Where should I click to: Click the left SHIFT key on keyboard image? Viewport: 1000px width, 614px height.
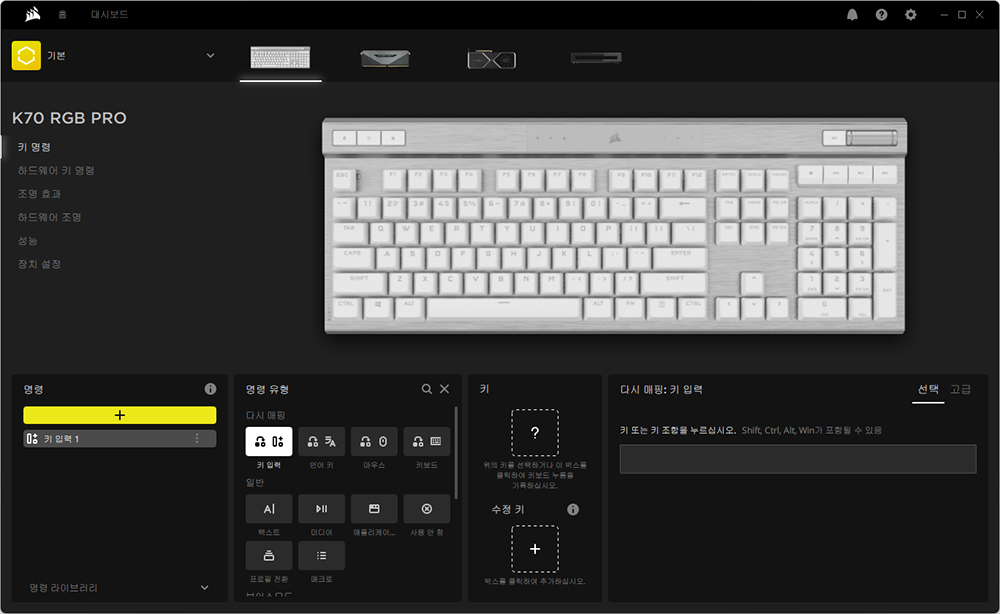click(x=359, y=282)
